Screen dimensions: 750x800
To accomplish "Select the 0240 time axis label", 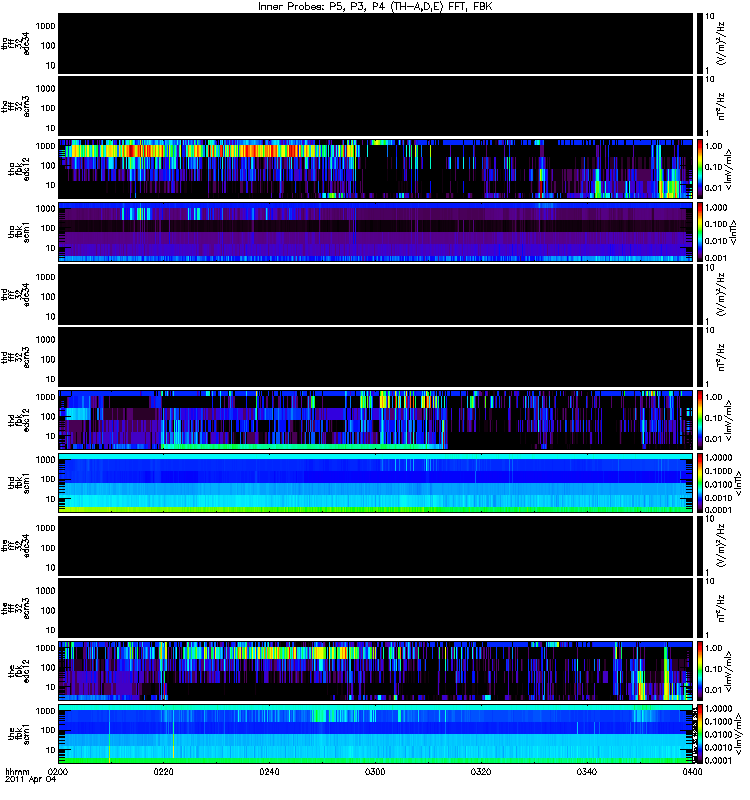I will [x=269, y=772].
